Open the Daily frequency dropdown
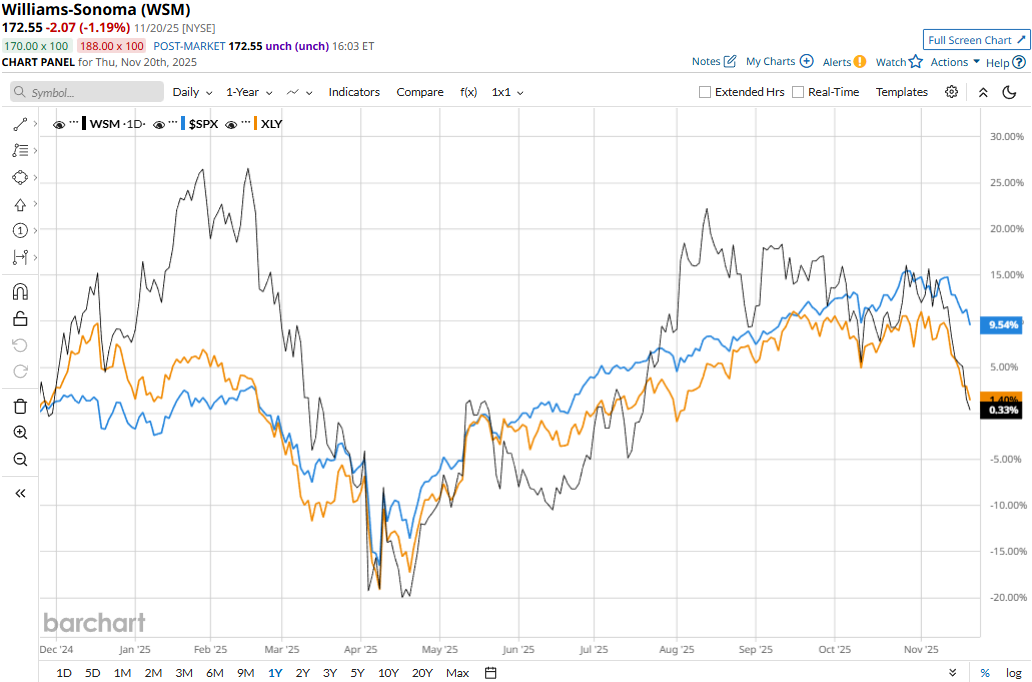1032x682 pixels. point(192,92)
